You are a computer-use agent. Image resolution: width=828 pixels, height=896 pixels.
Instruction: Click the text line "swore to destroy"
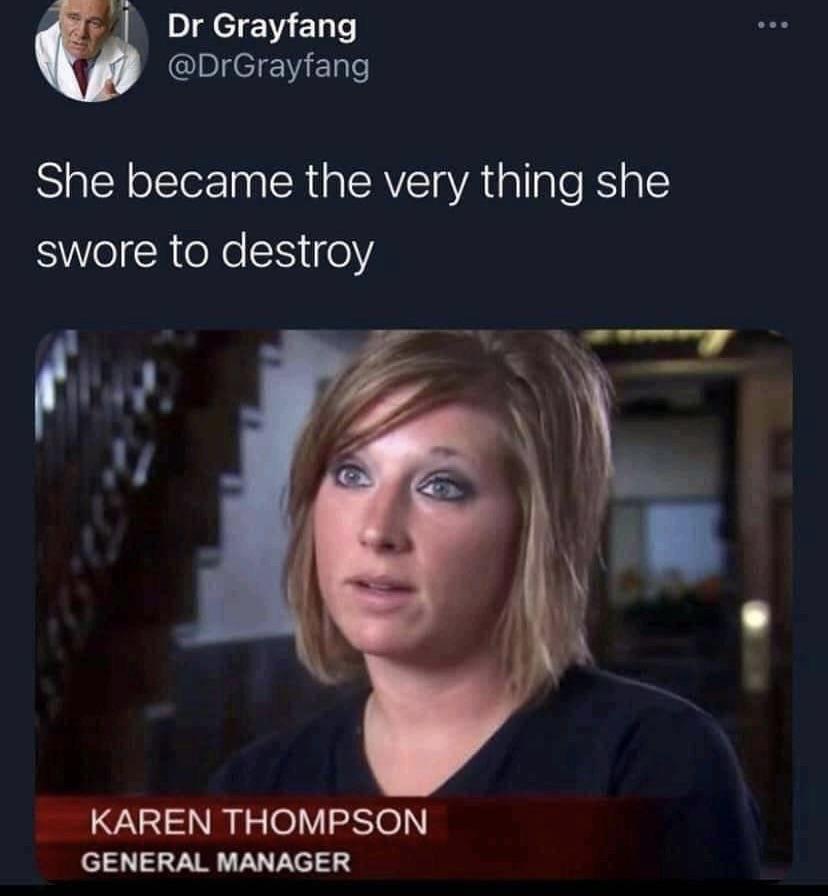pos(205,252)
